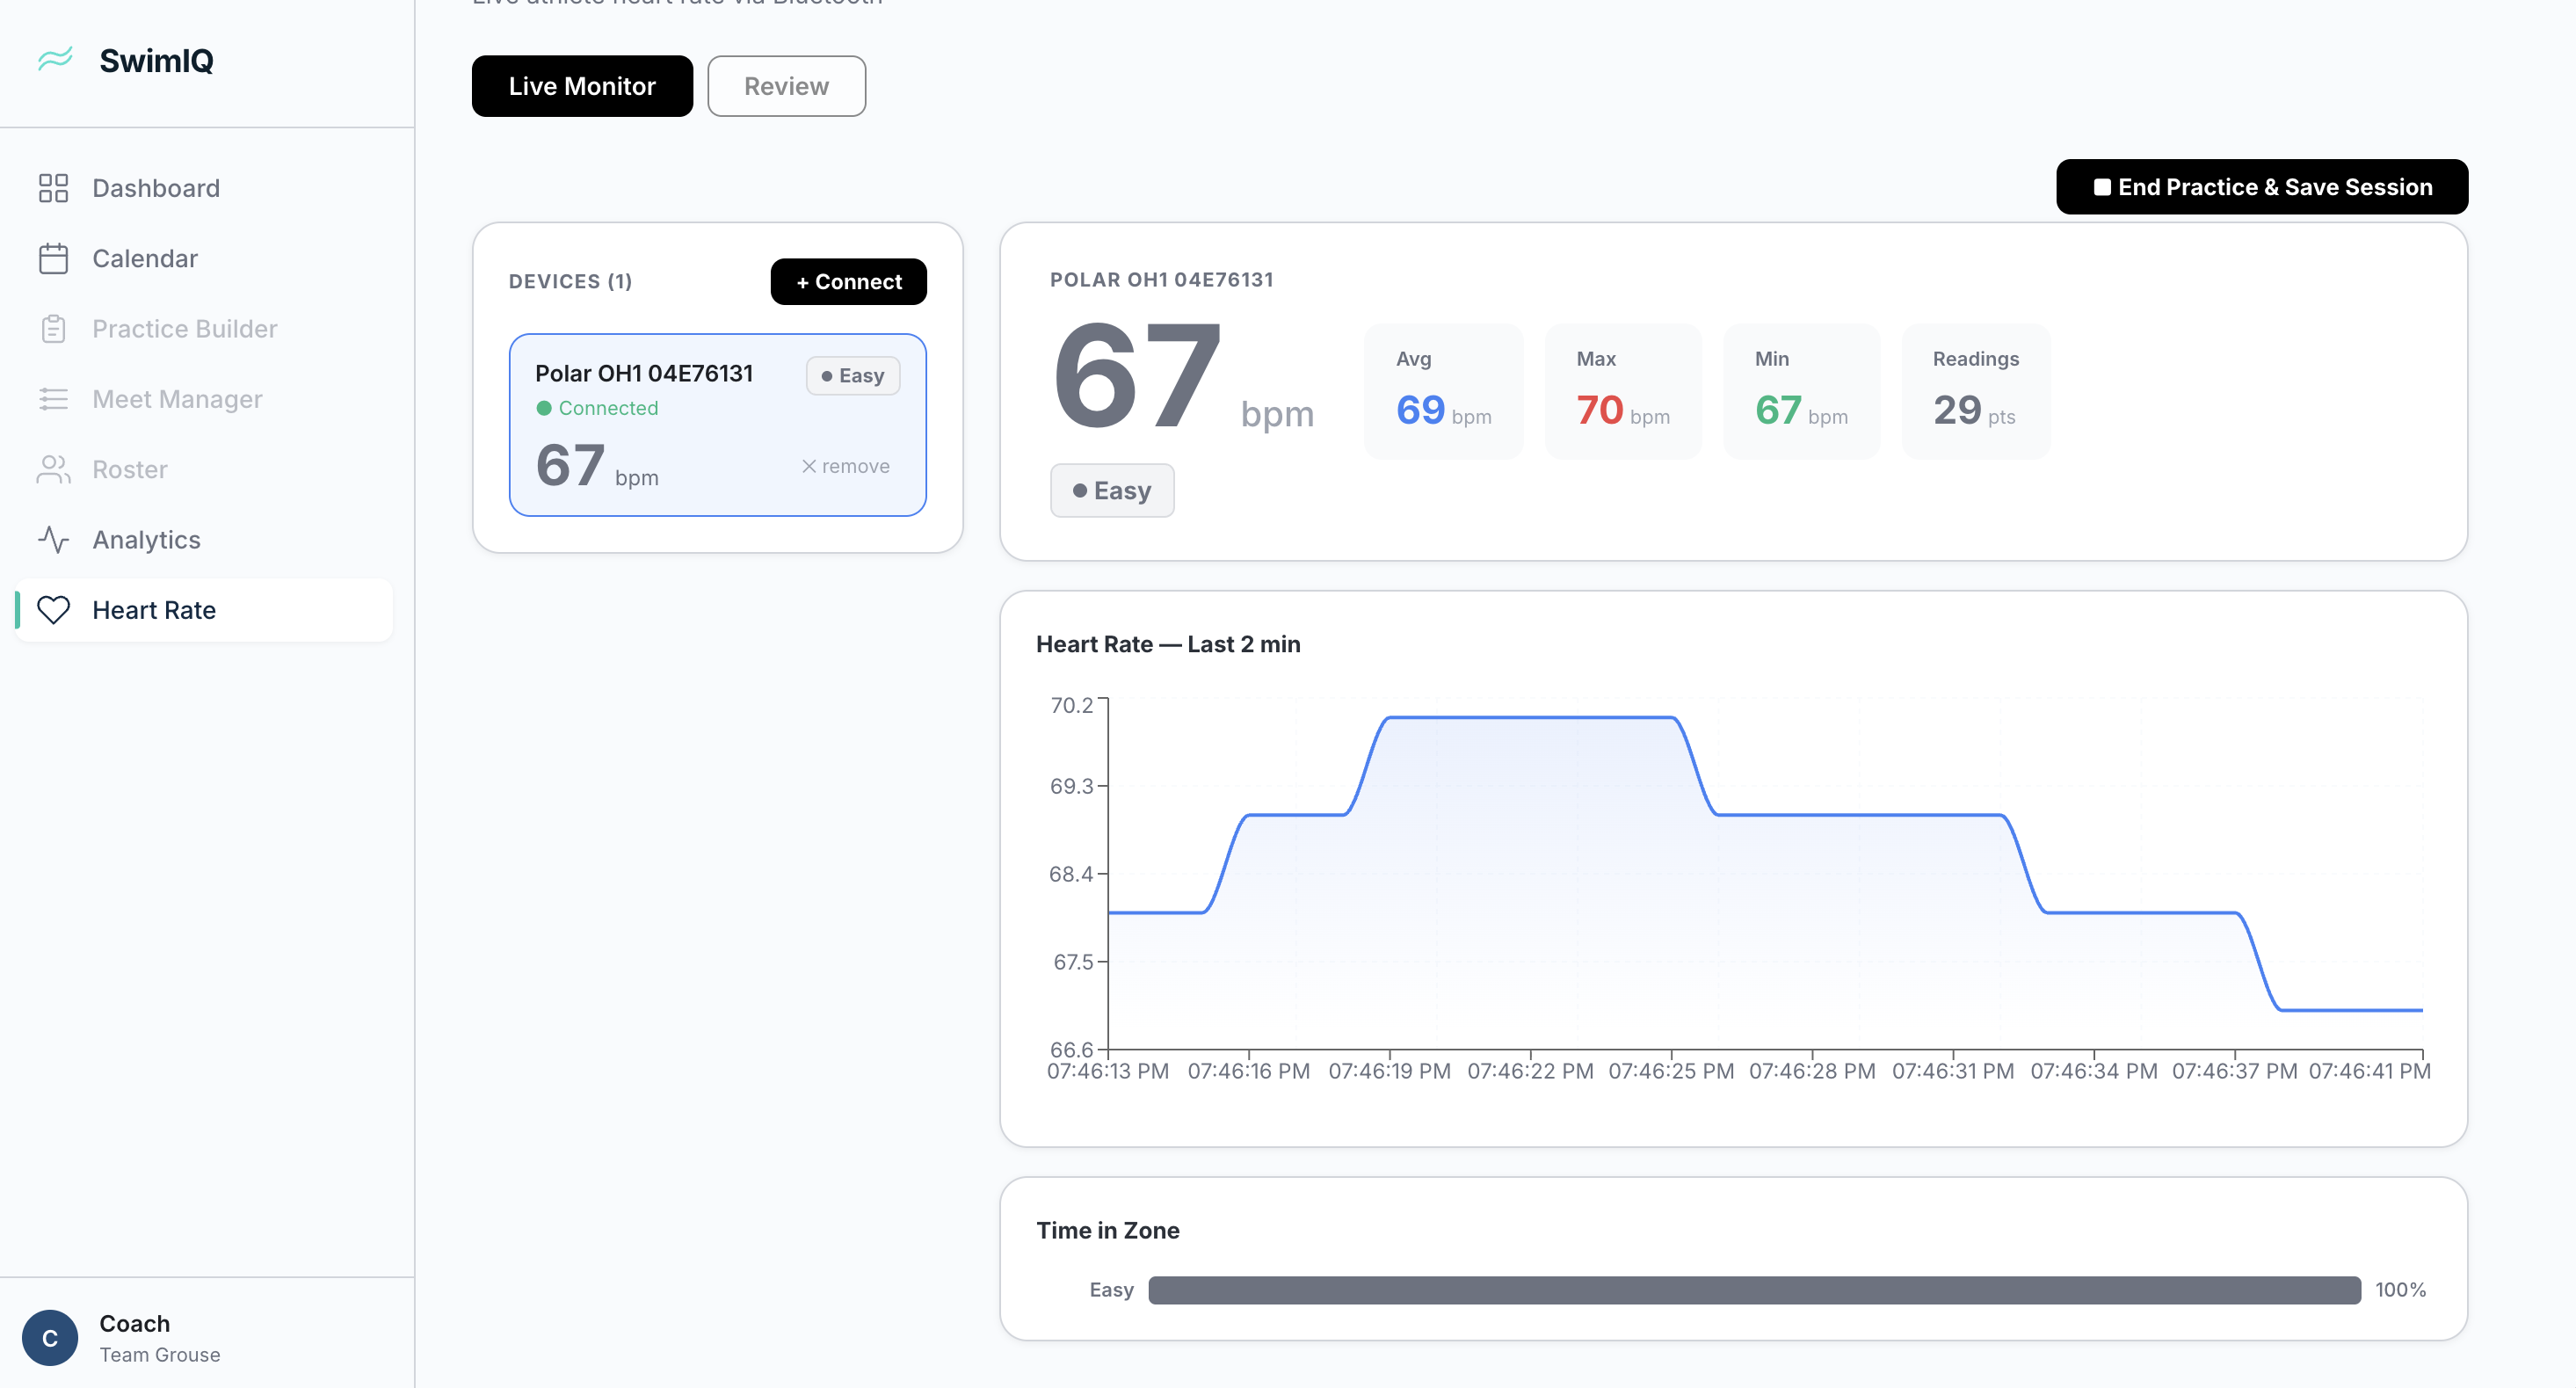This screenshot has height=1388, width=2576.
Task: Click the Heart Rate heart icon
Action: click(x=53, y=610)
